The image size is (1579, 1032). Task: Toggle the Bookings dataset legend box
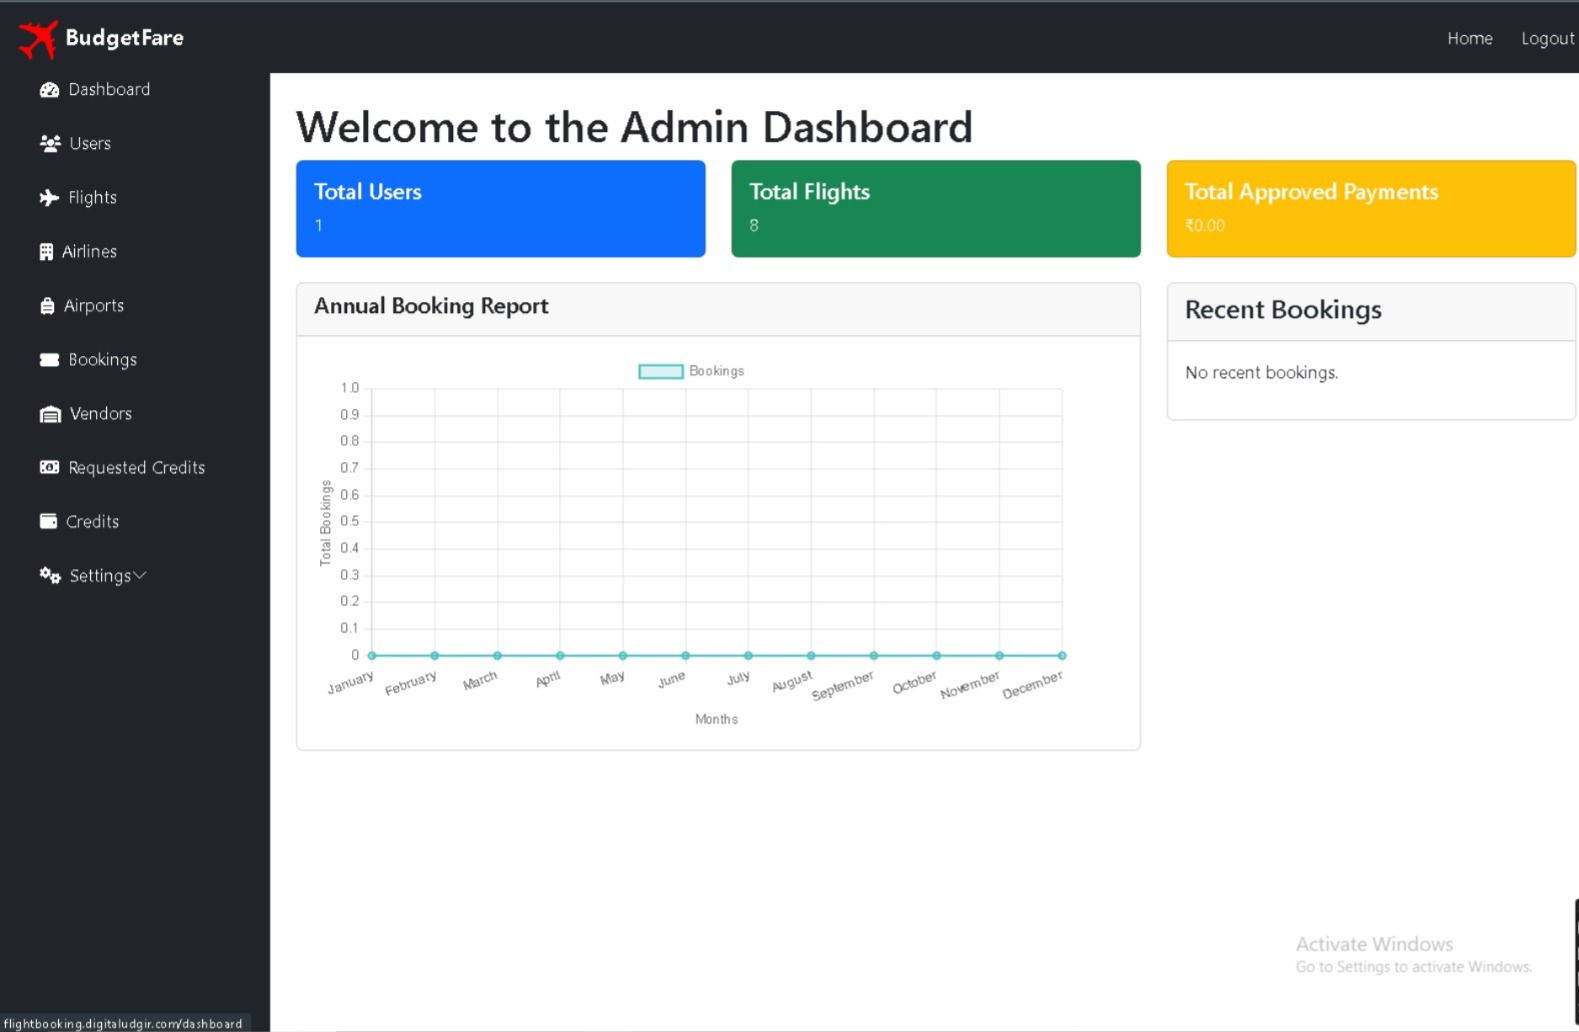(x=661, y=372)
